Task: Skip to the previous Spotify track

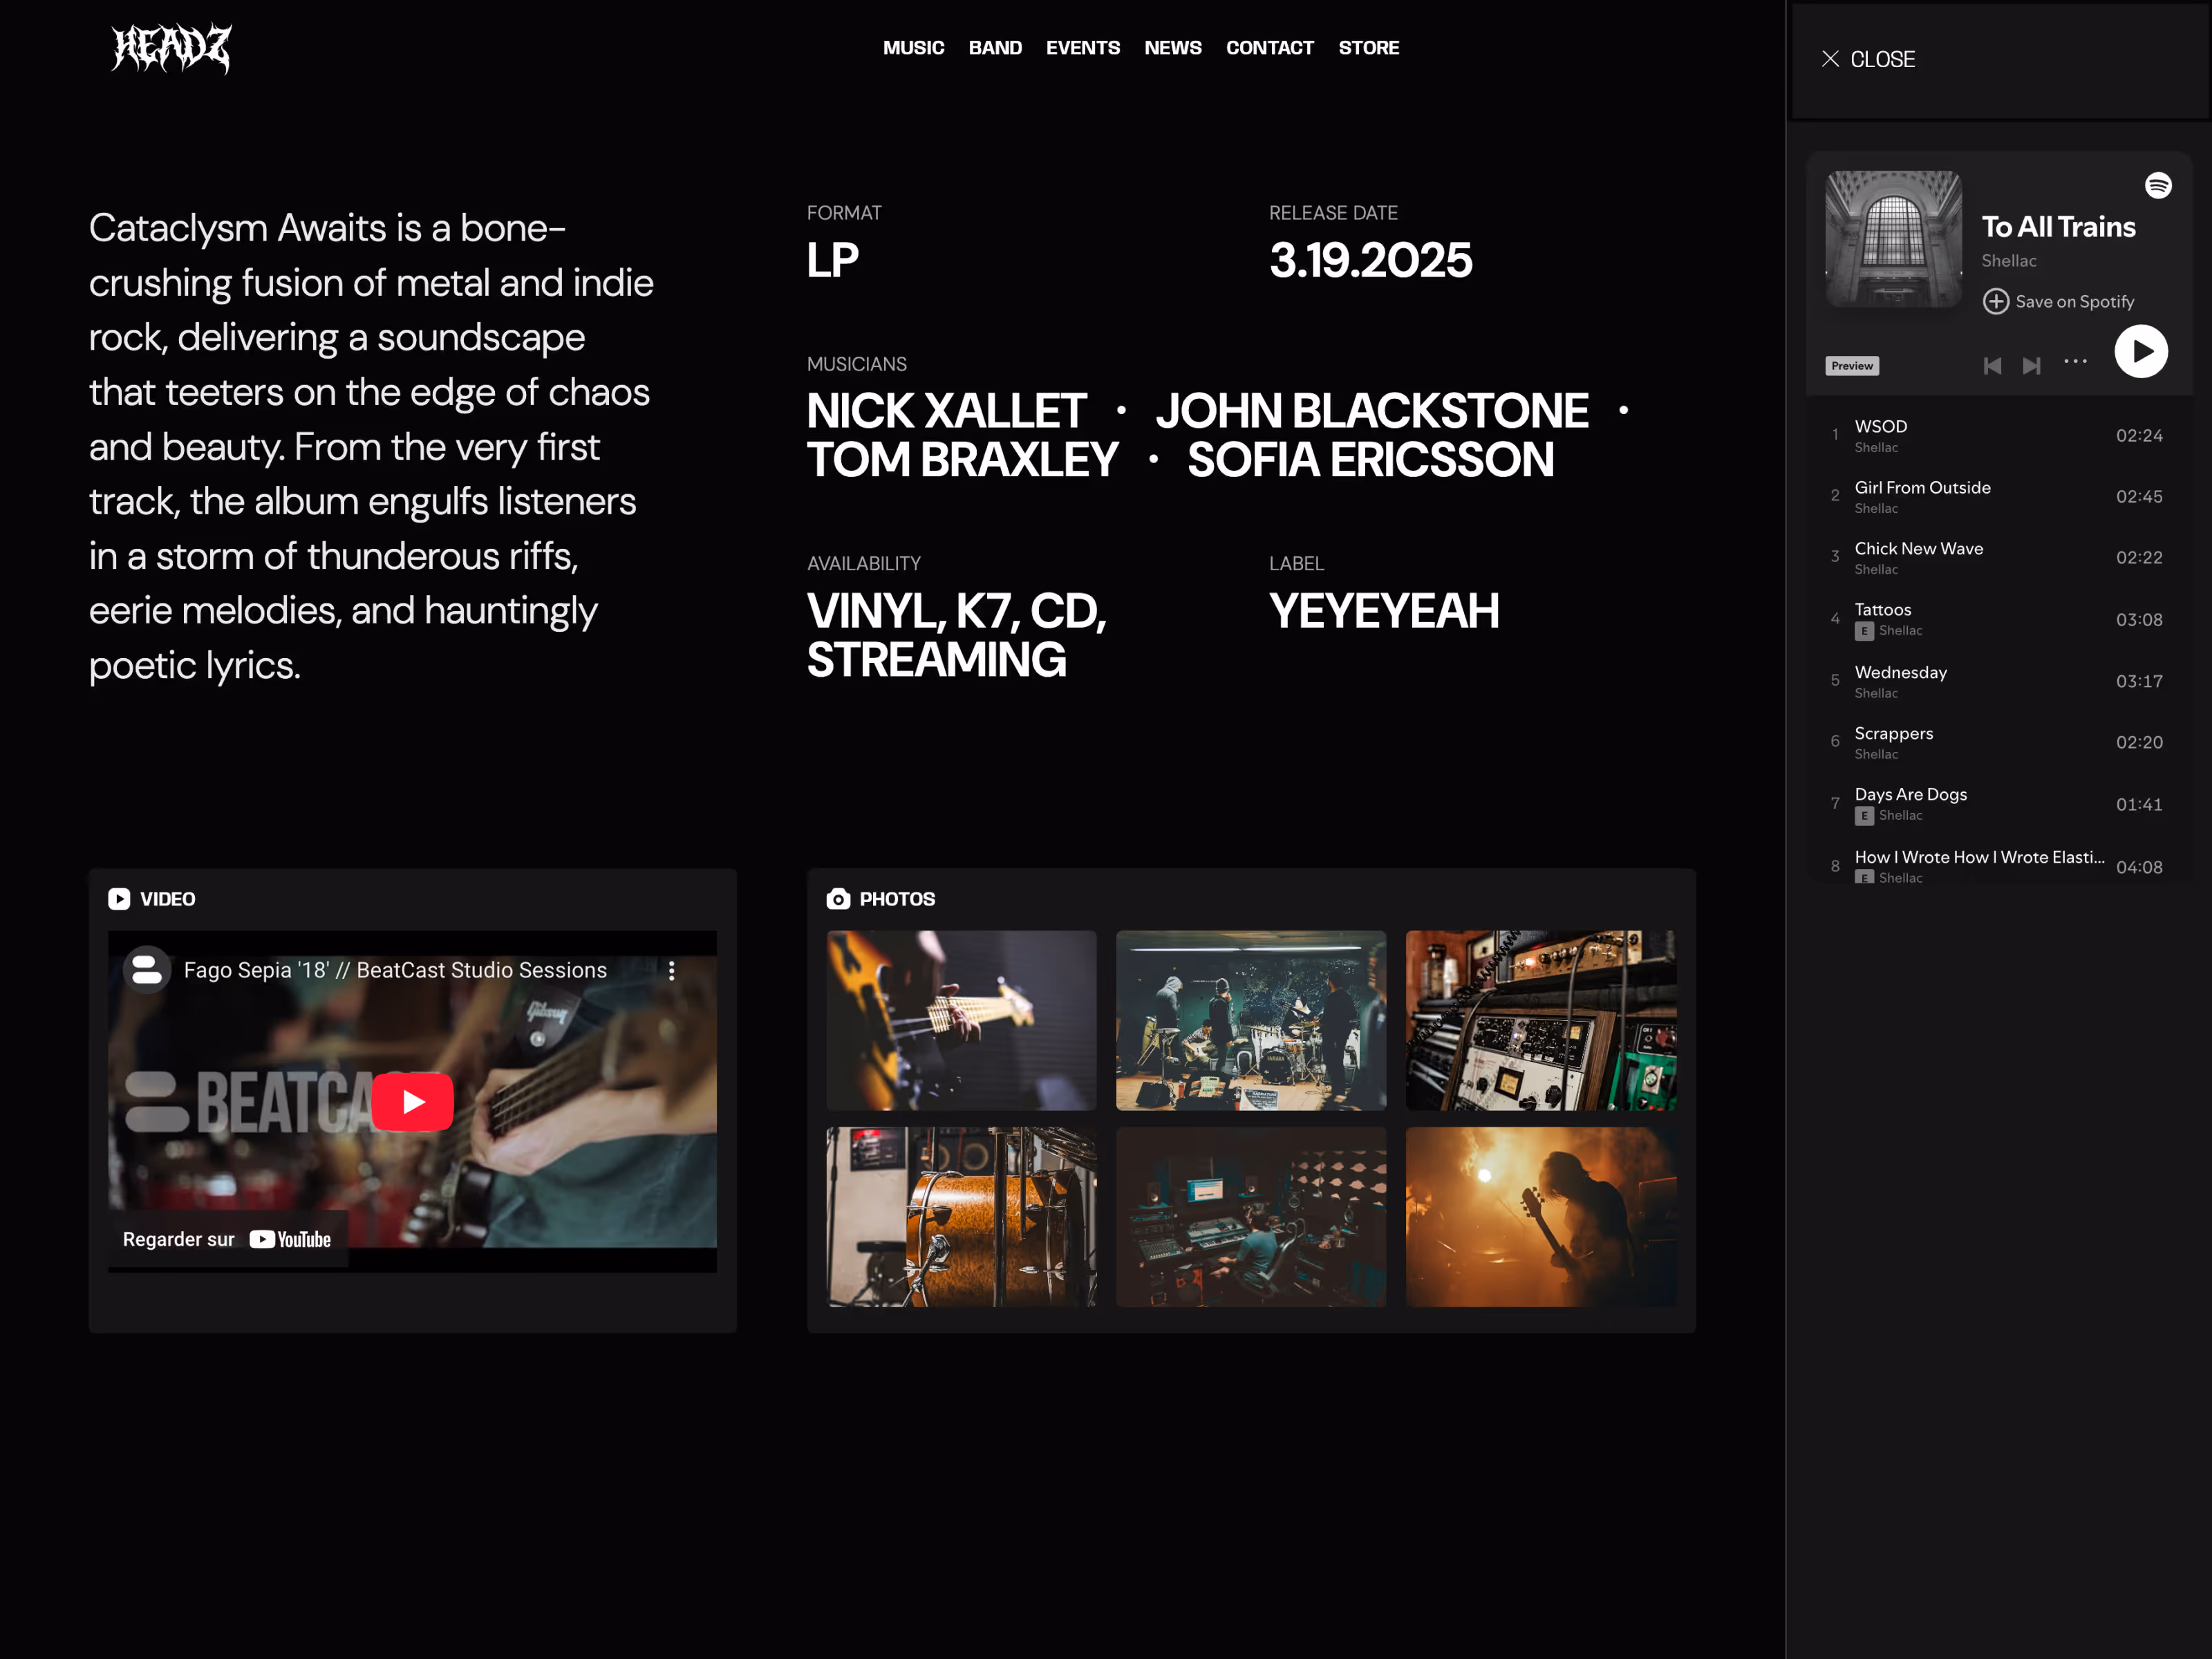Action: click(1992, 366)
